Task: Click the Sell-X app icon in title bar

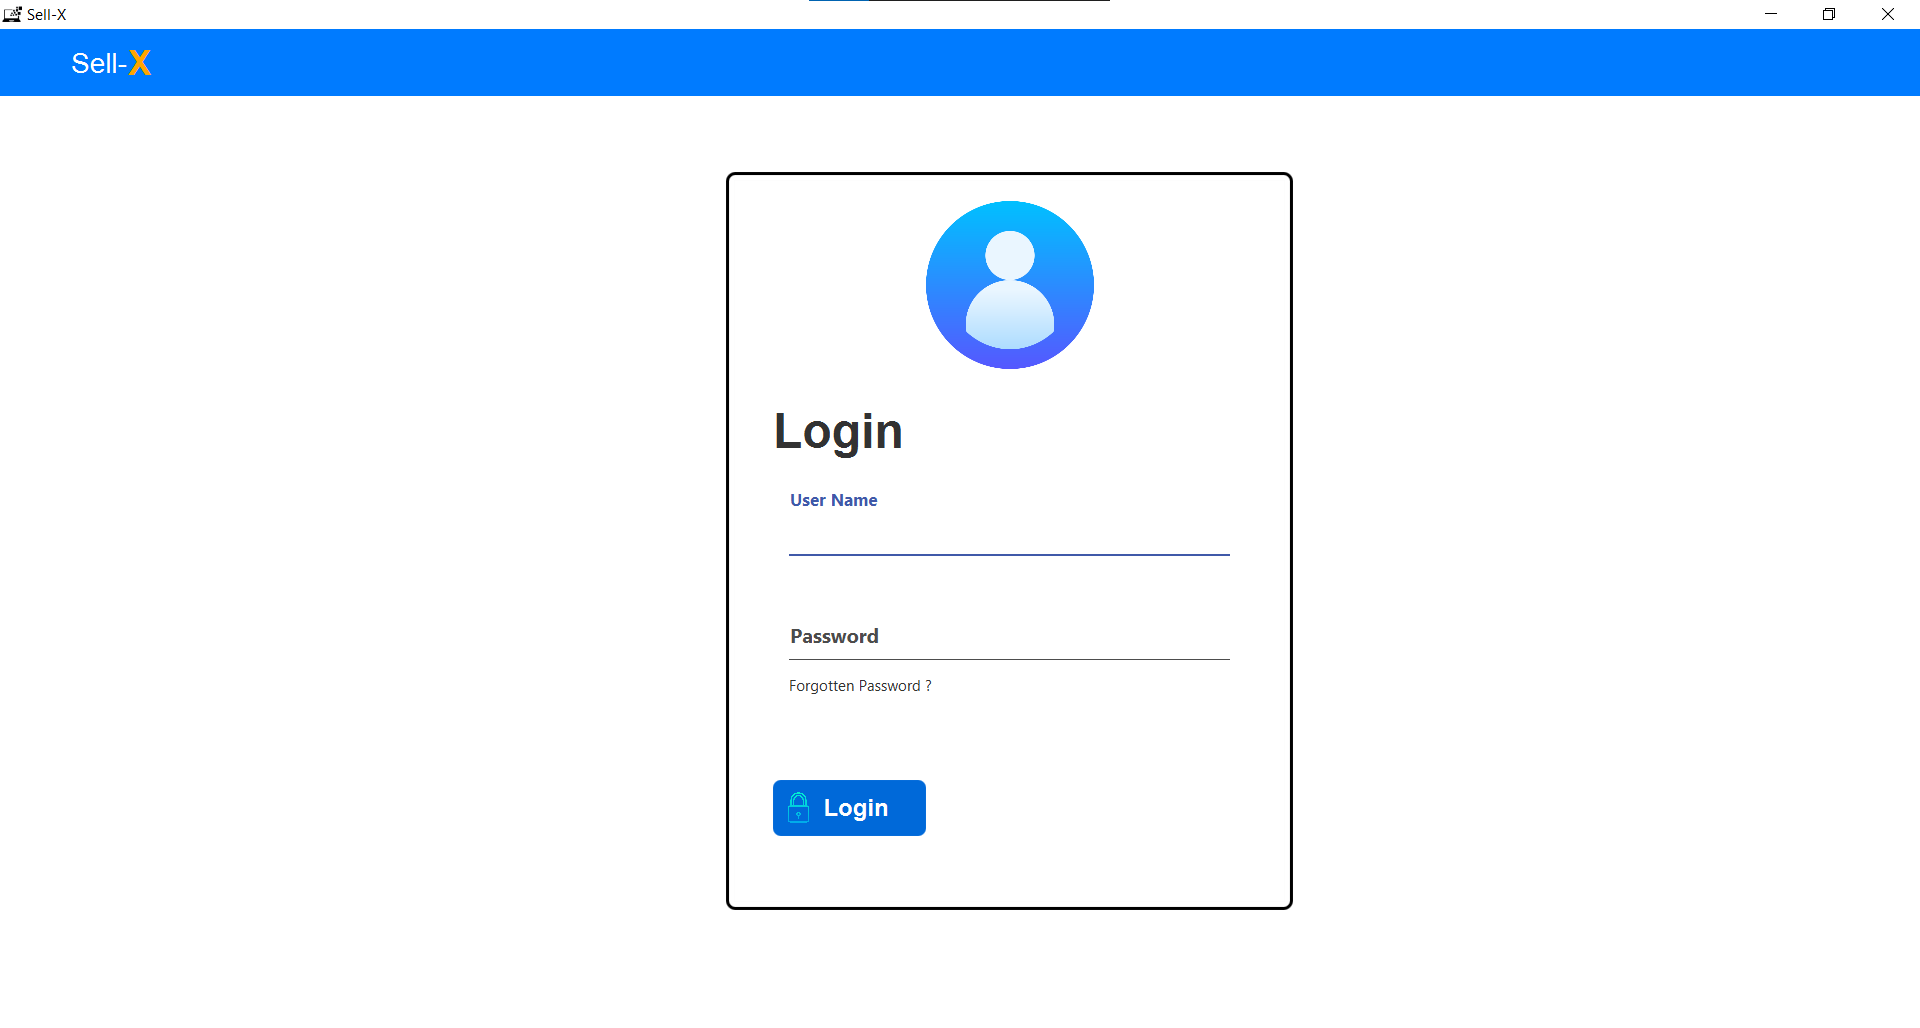Action: point(12,14)
